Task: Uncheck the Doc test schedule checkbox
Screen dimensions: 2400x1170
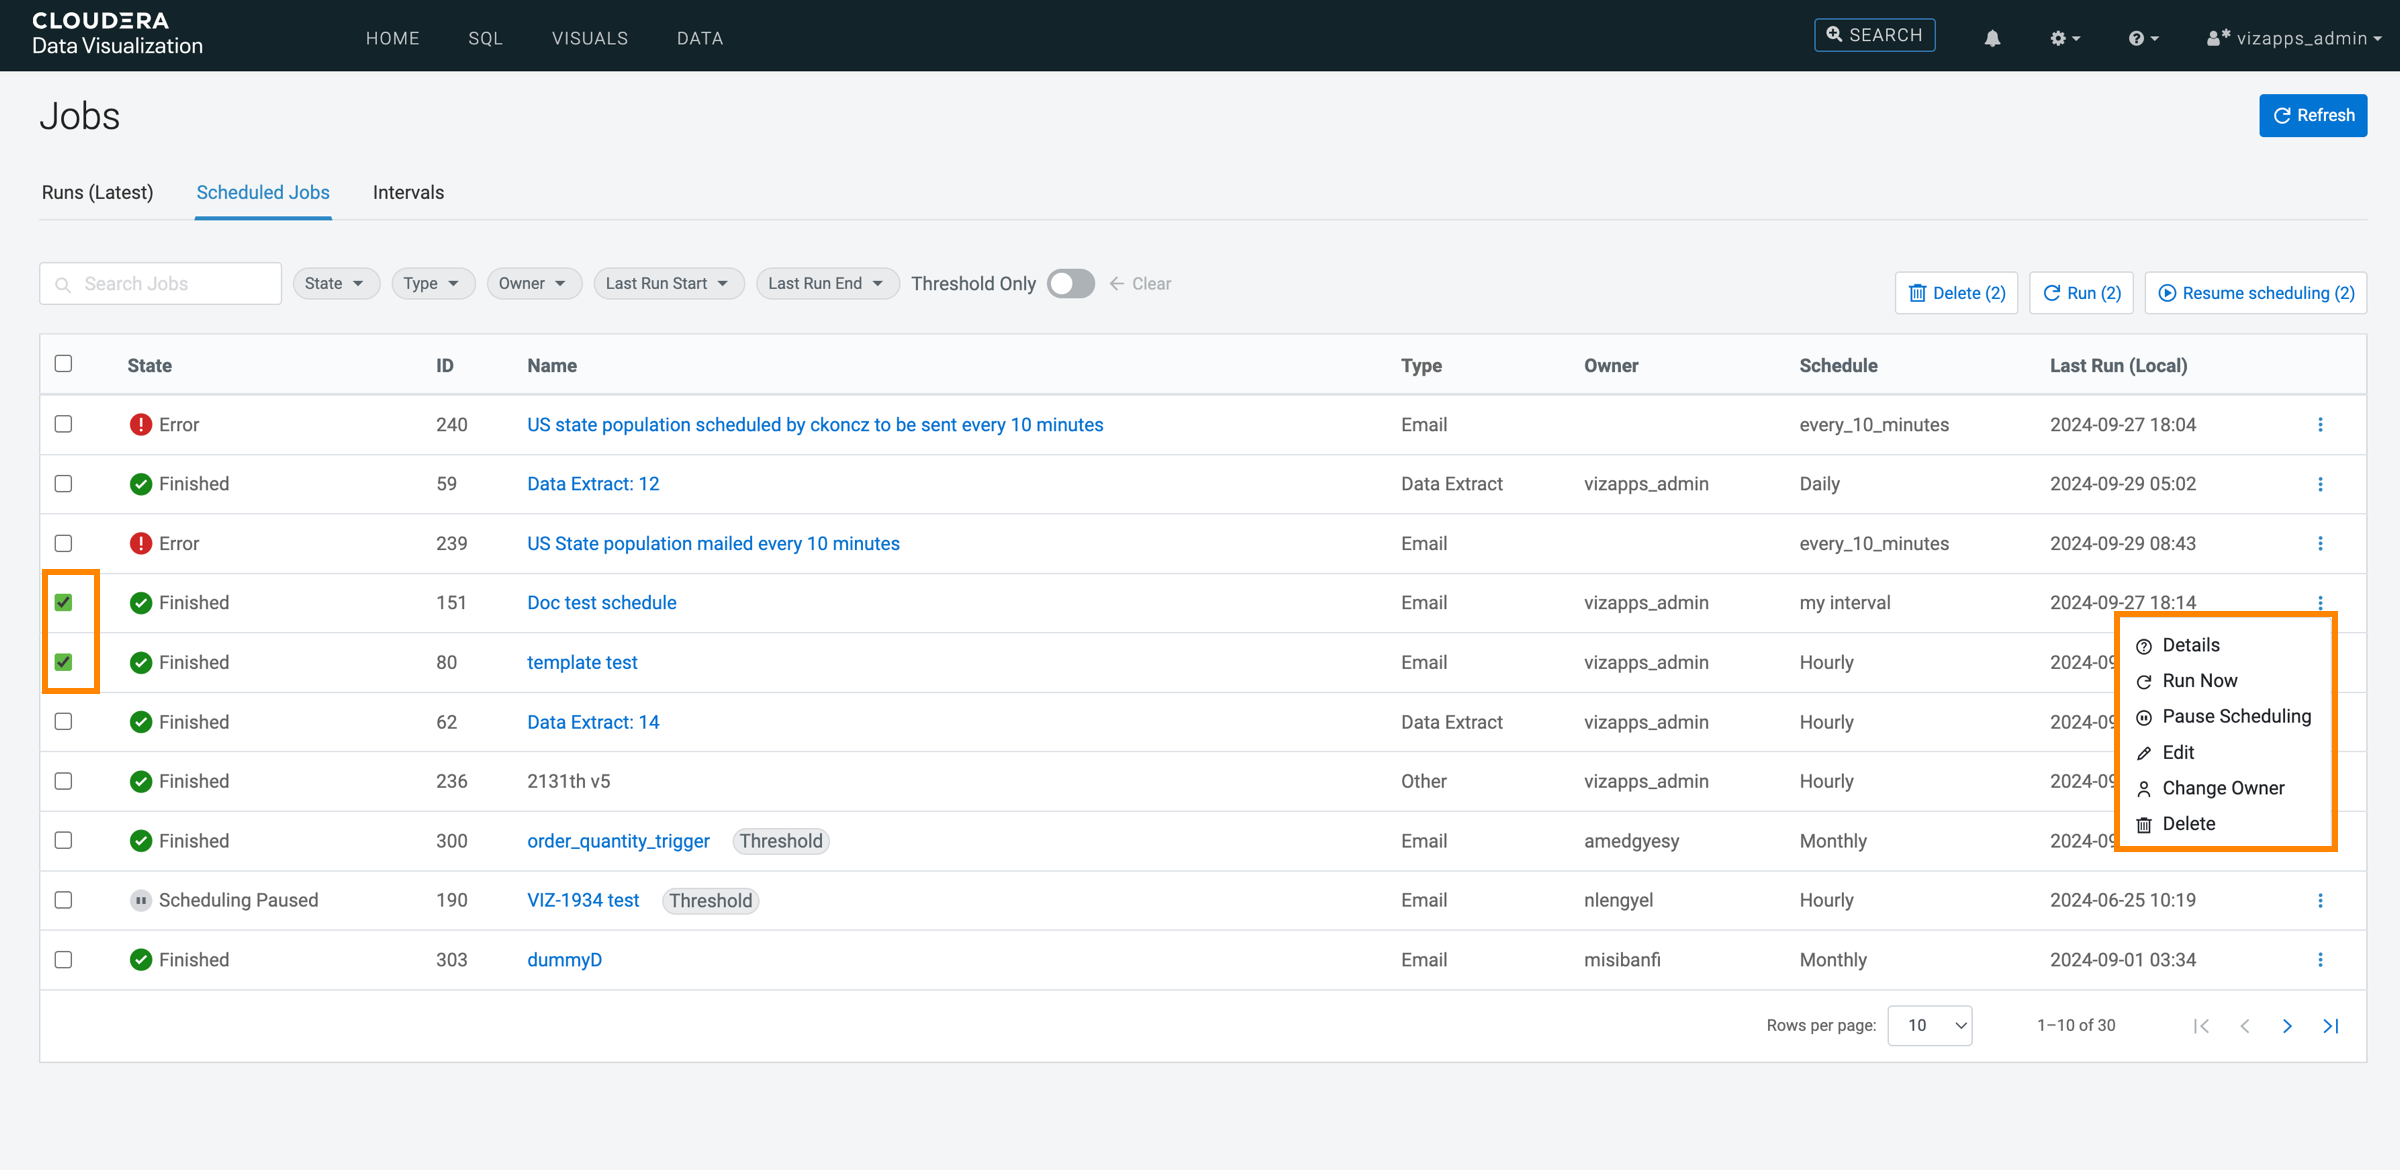Action: 64,602
